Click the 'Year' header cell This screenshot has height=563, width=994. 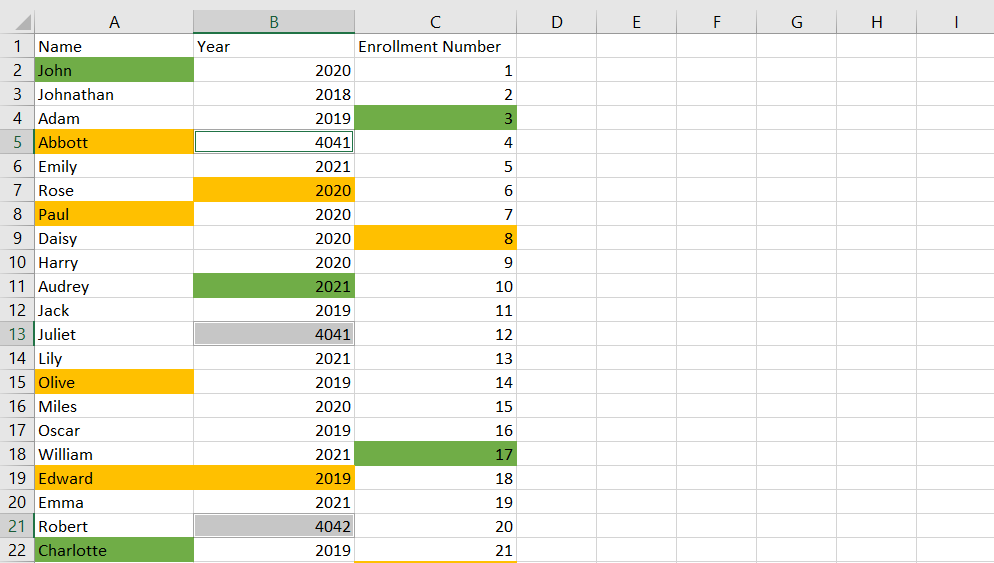[274, 46]
